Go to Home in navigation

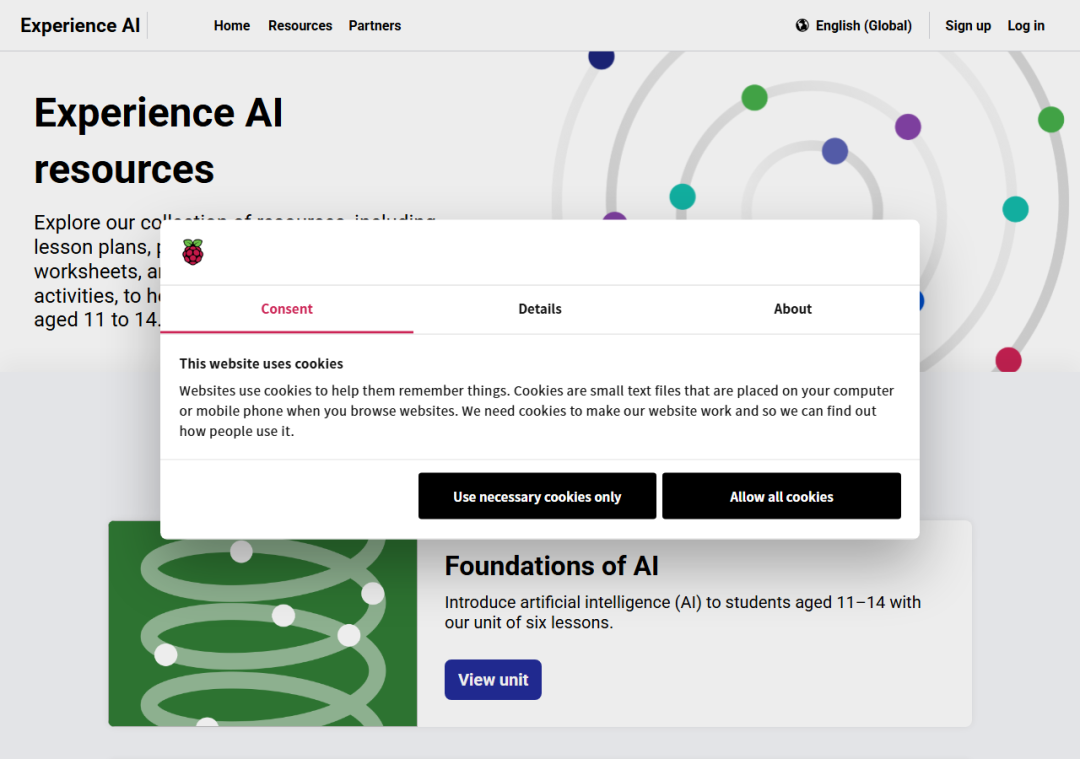tap(231, 25)
